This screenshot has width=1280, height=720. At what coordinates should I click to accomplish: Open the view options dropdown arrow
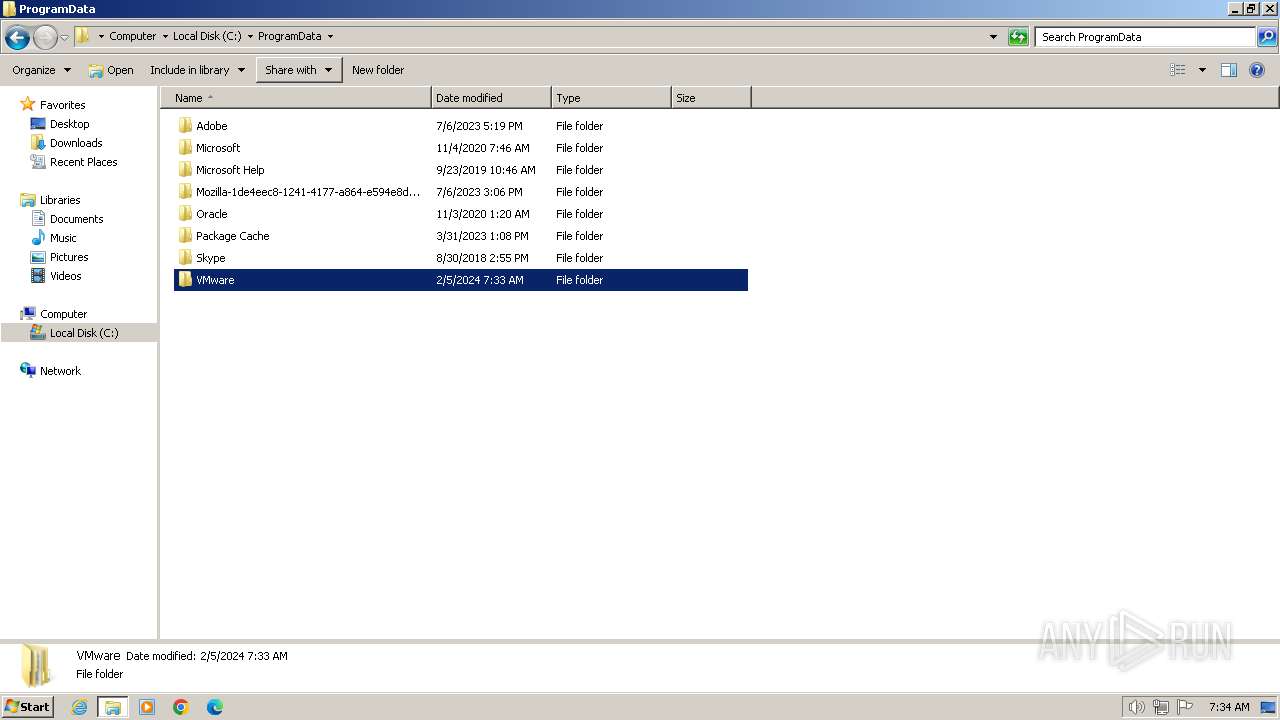pyautogui.click(x=1202, y=70)
